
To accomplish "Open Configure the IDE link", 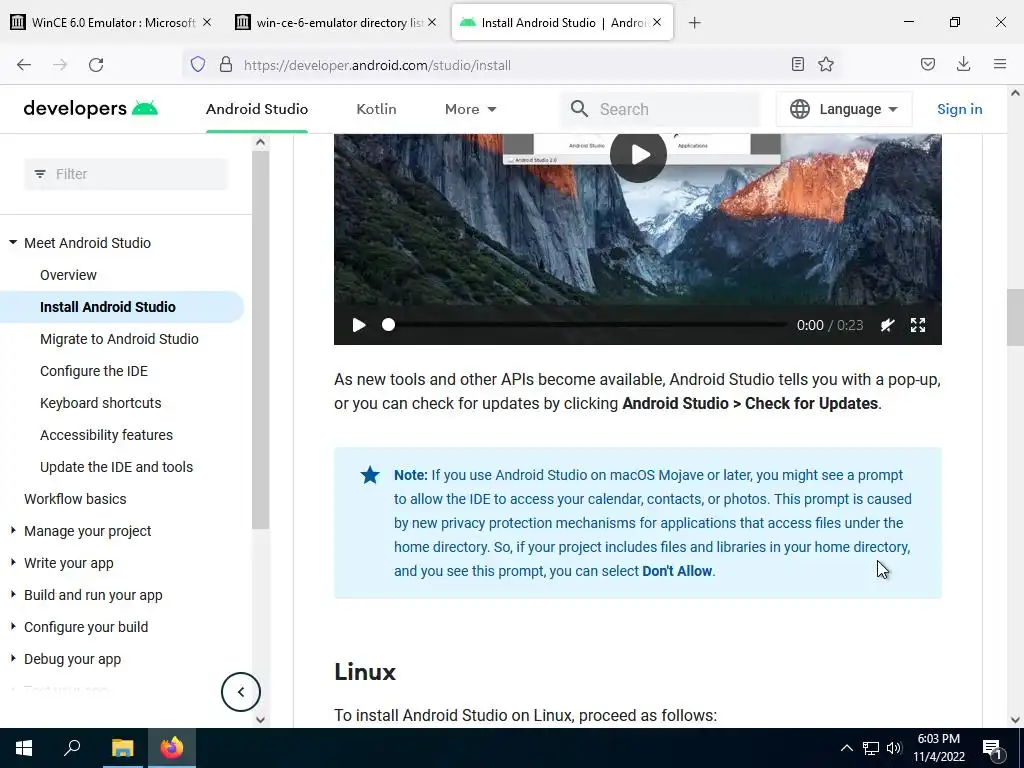I will pyautogui.click(x=93, y=371).
